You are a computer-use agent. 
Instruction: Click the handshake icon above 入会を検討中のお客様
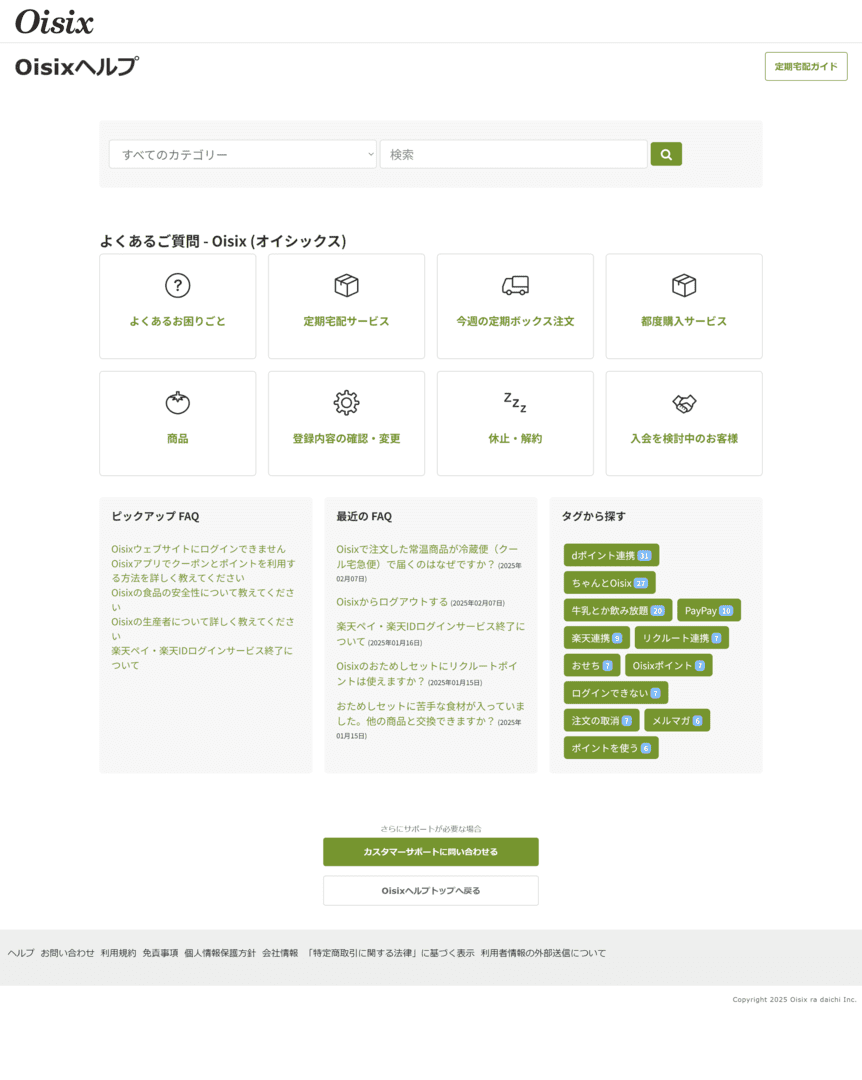[x=684, y=403]
